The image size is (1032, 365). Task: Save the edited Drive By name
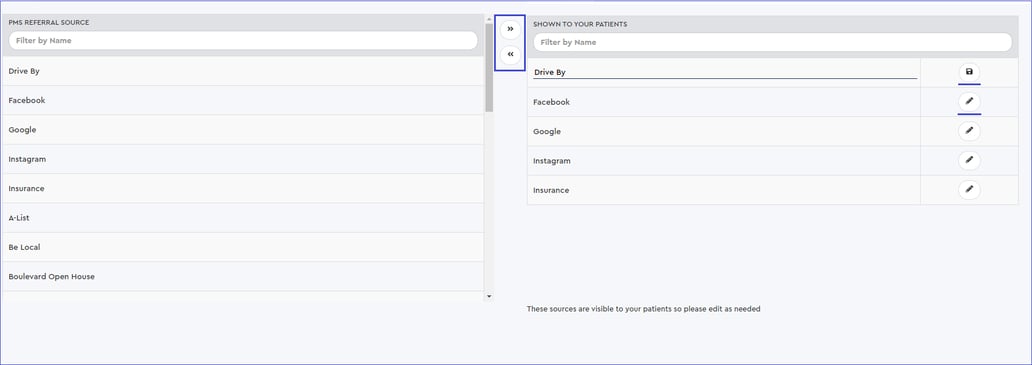click(969, 72)
